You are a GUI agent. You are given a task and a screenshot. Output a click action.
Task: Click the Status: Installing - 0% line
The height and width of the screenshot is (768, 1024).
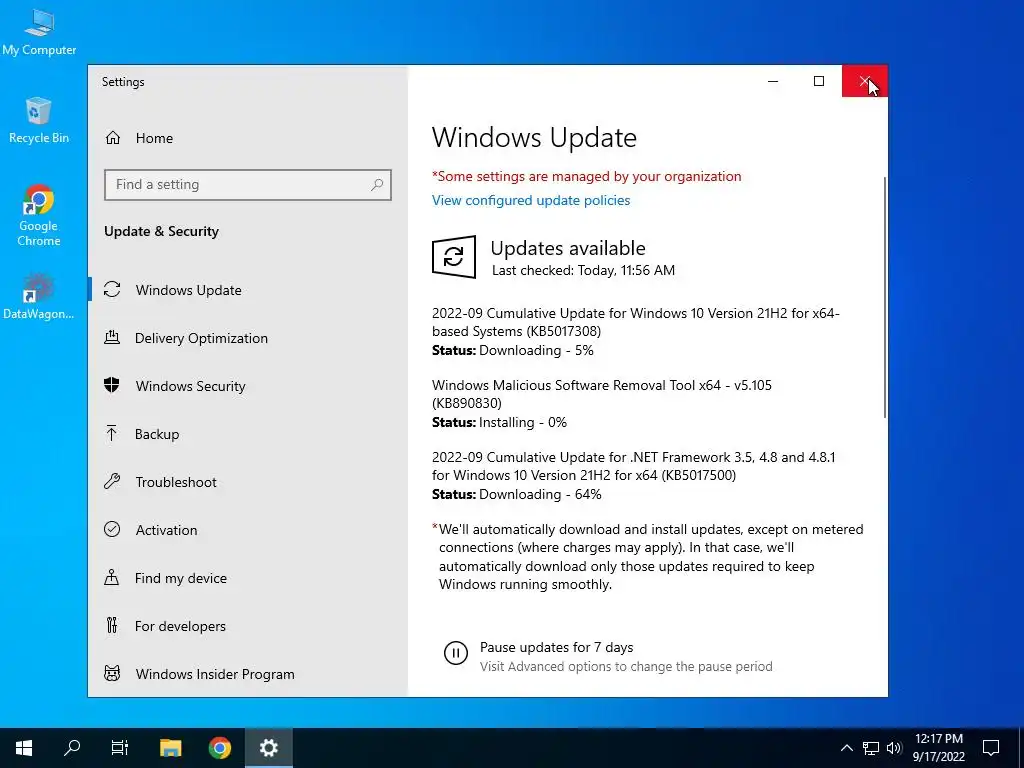500,423
